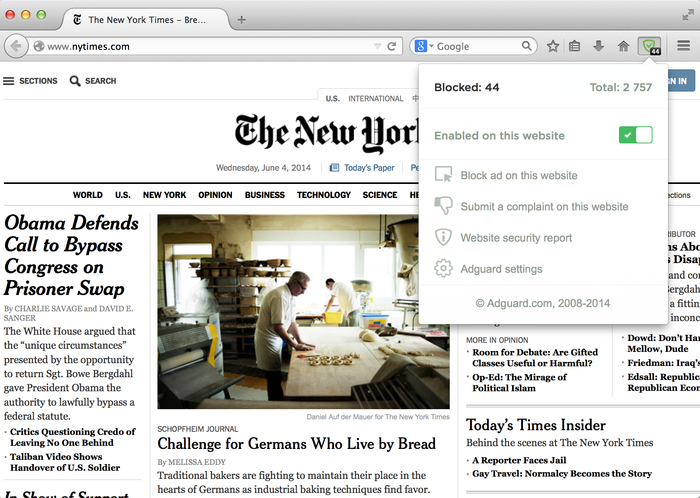
Task: Choose Block ad on this website
Action: coord(519,175)
